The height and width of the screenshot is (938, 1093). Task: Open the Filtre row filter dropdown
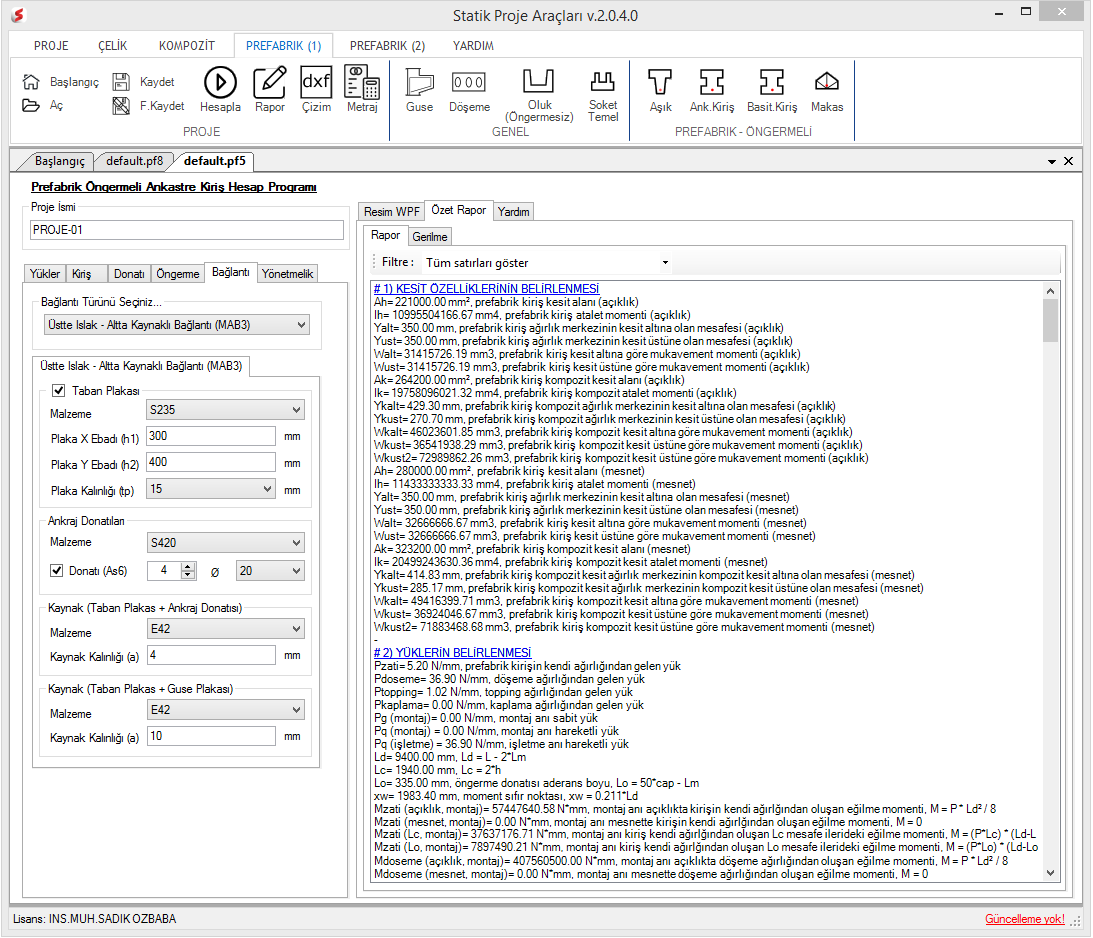coord(547,263)
